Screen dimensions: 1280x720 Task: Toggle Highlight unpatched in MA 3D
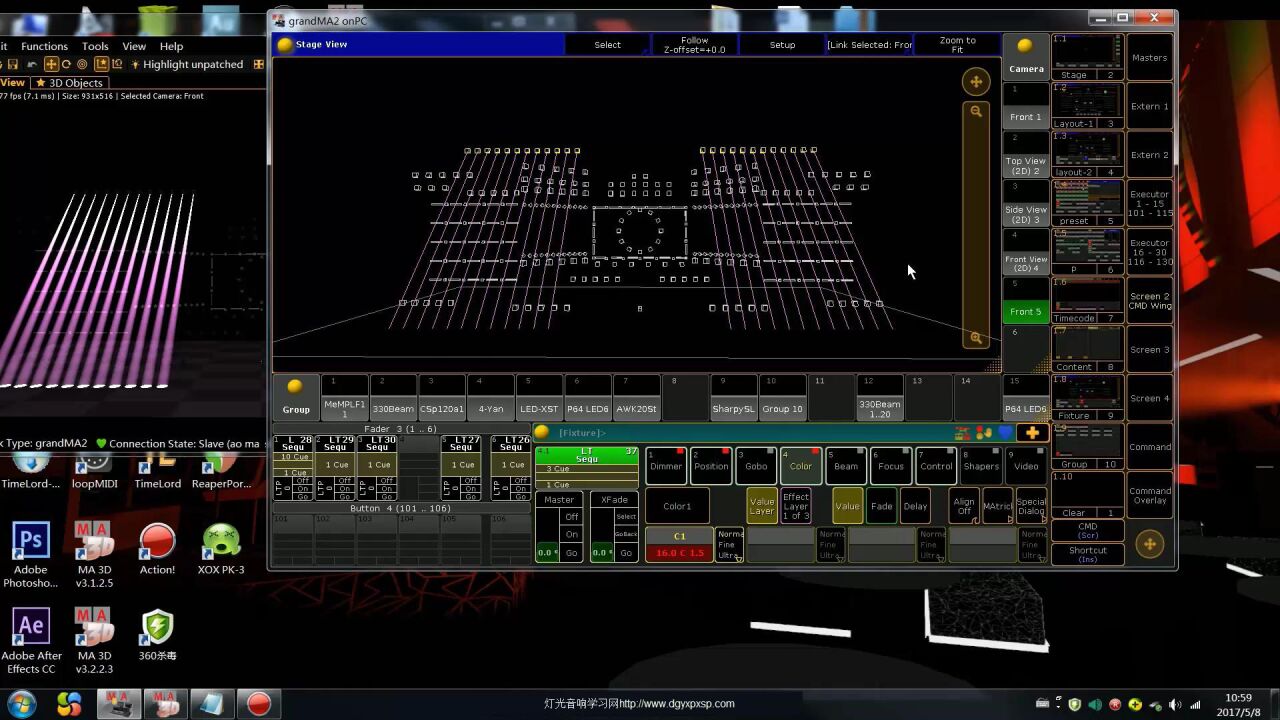[x=187, y=64]
